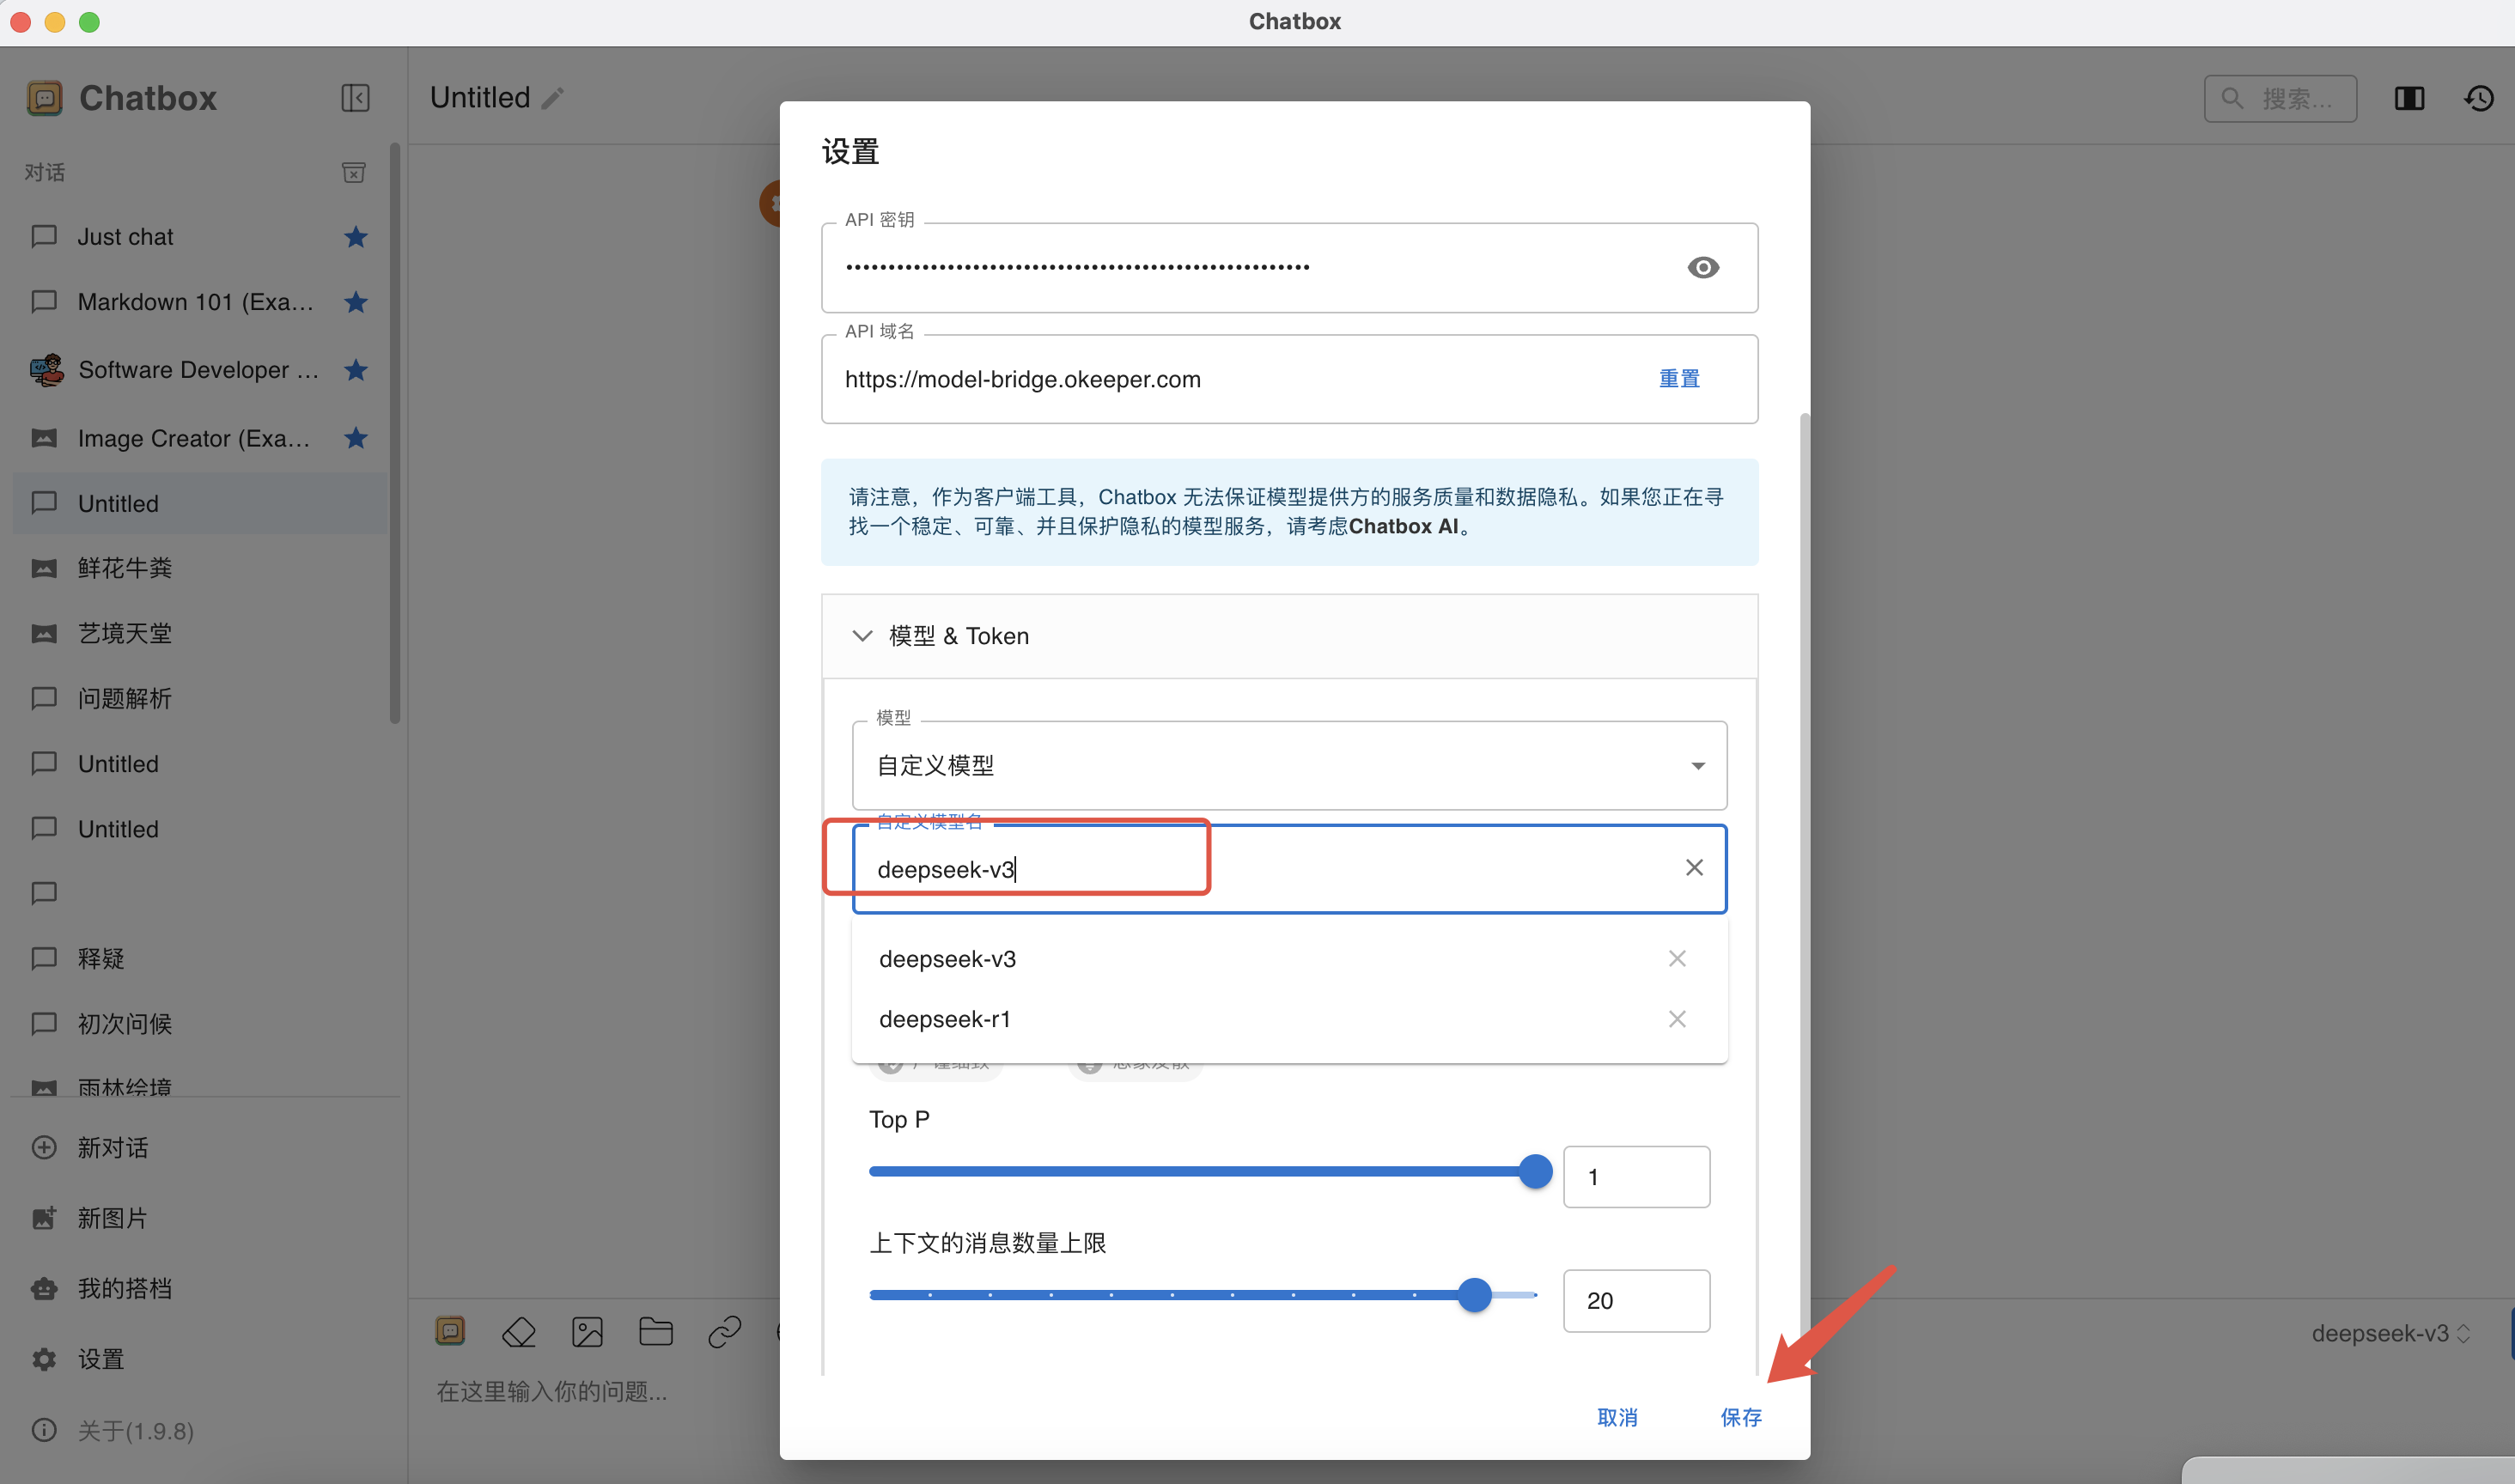This screenshot has height=1484, width=2515.
Task: Click the clear conversations archive icon
Action: tap(354, 173)
